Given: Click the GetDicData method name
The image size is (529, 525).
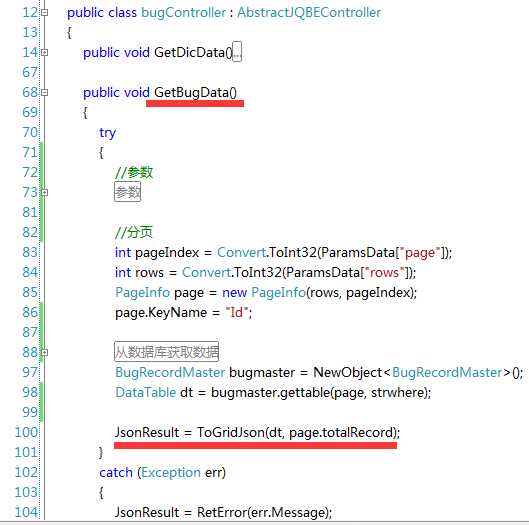Looking at the screenshot, I should tap(190, 53).
